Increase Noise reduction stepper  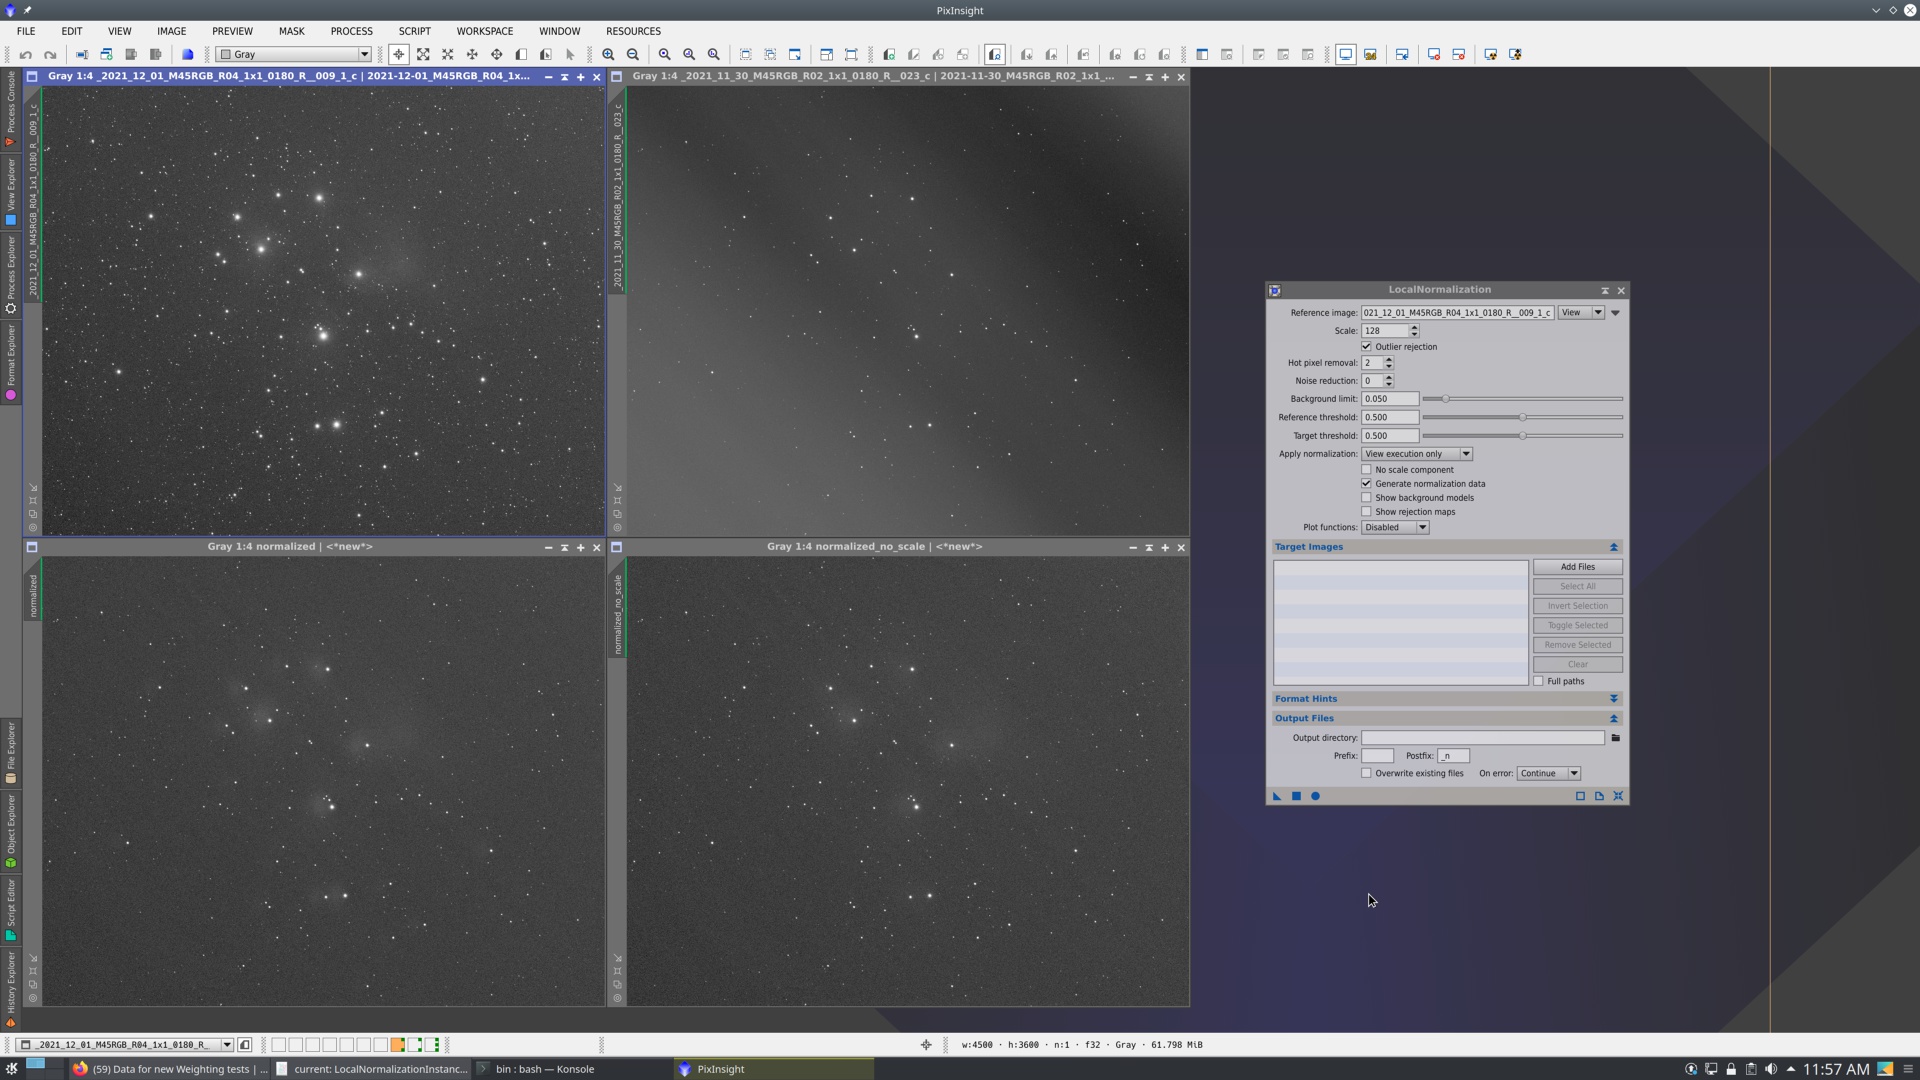(1389, 378)
